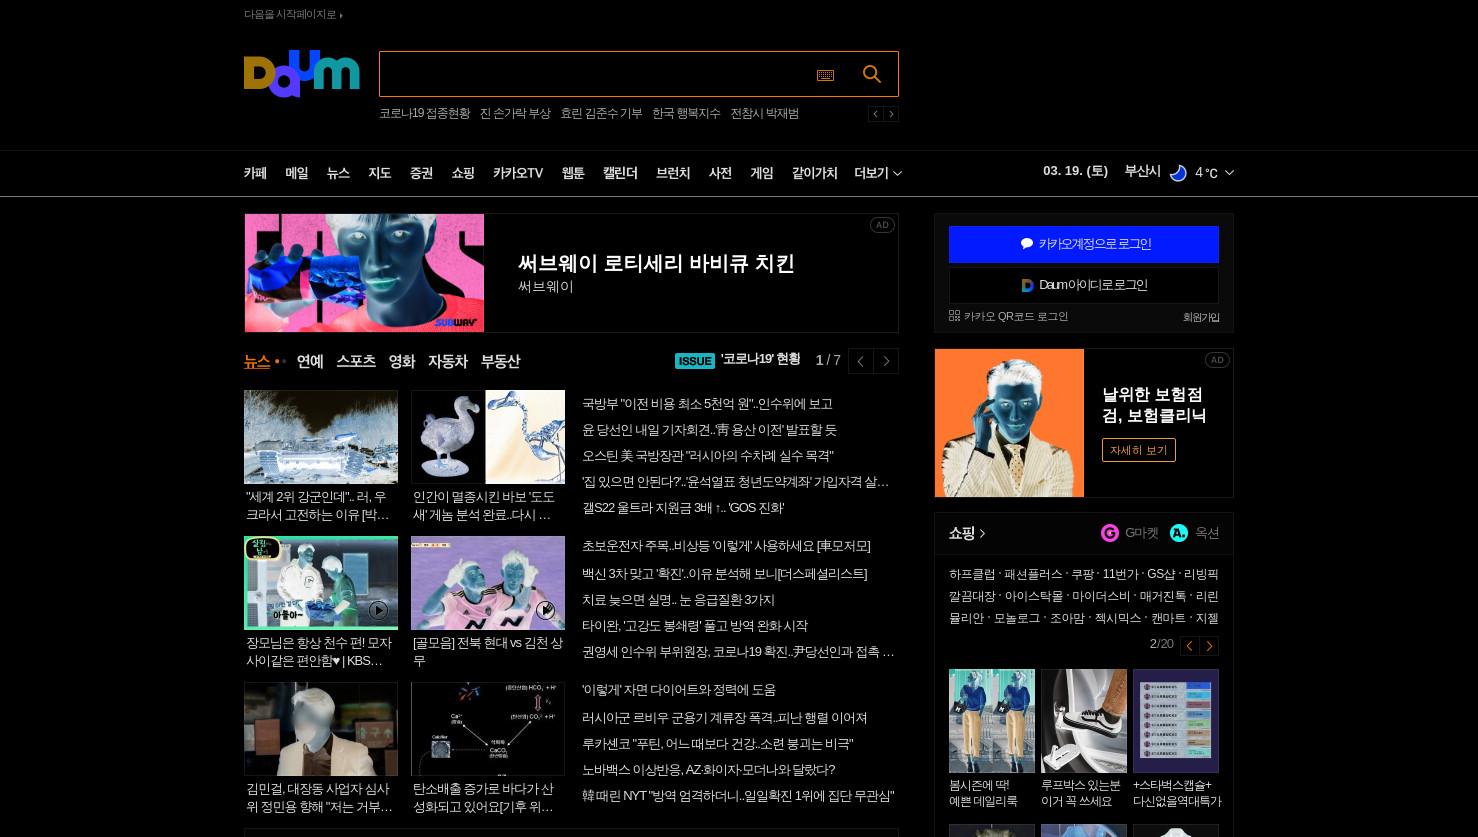Click 자세히 보기 on insurance ad
This screenshot has width=1478, height=837.
tap(1139, 450)
